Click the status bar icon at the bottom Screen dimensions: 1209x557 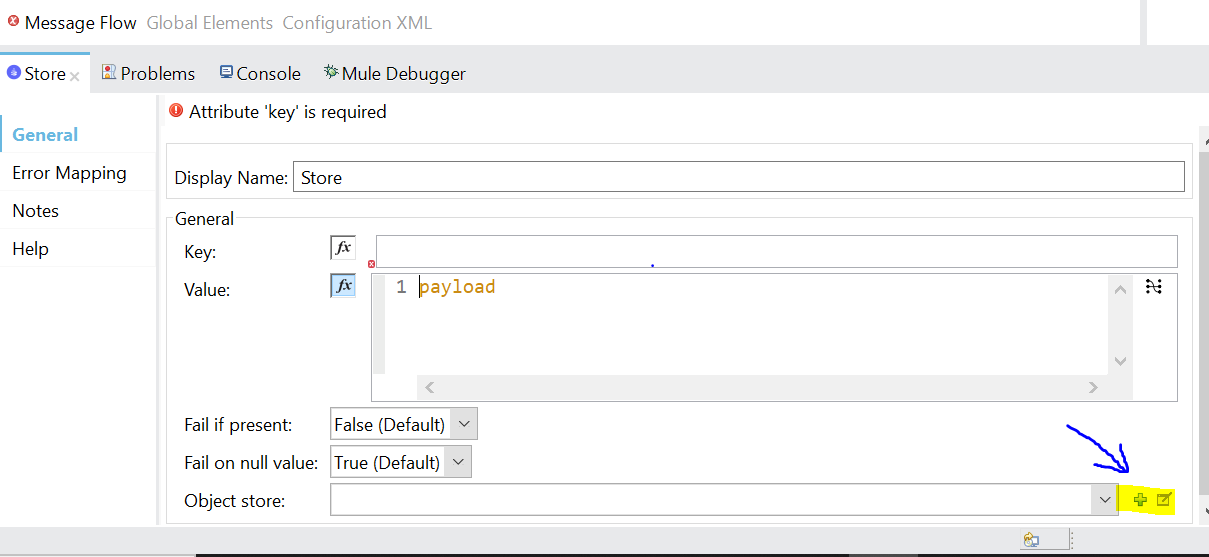tap(1030, 541)
